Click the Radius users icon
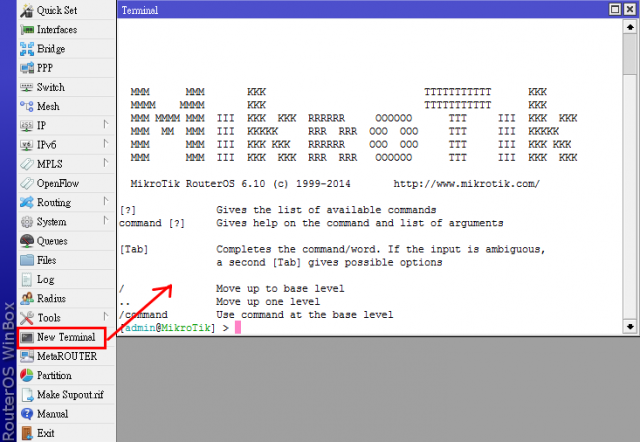The height and width of the screenshot is (442, 640). click(x=27, y=299)
